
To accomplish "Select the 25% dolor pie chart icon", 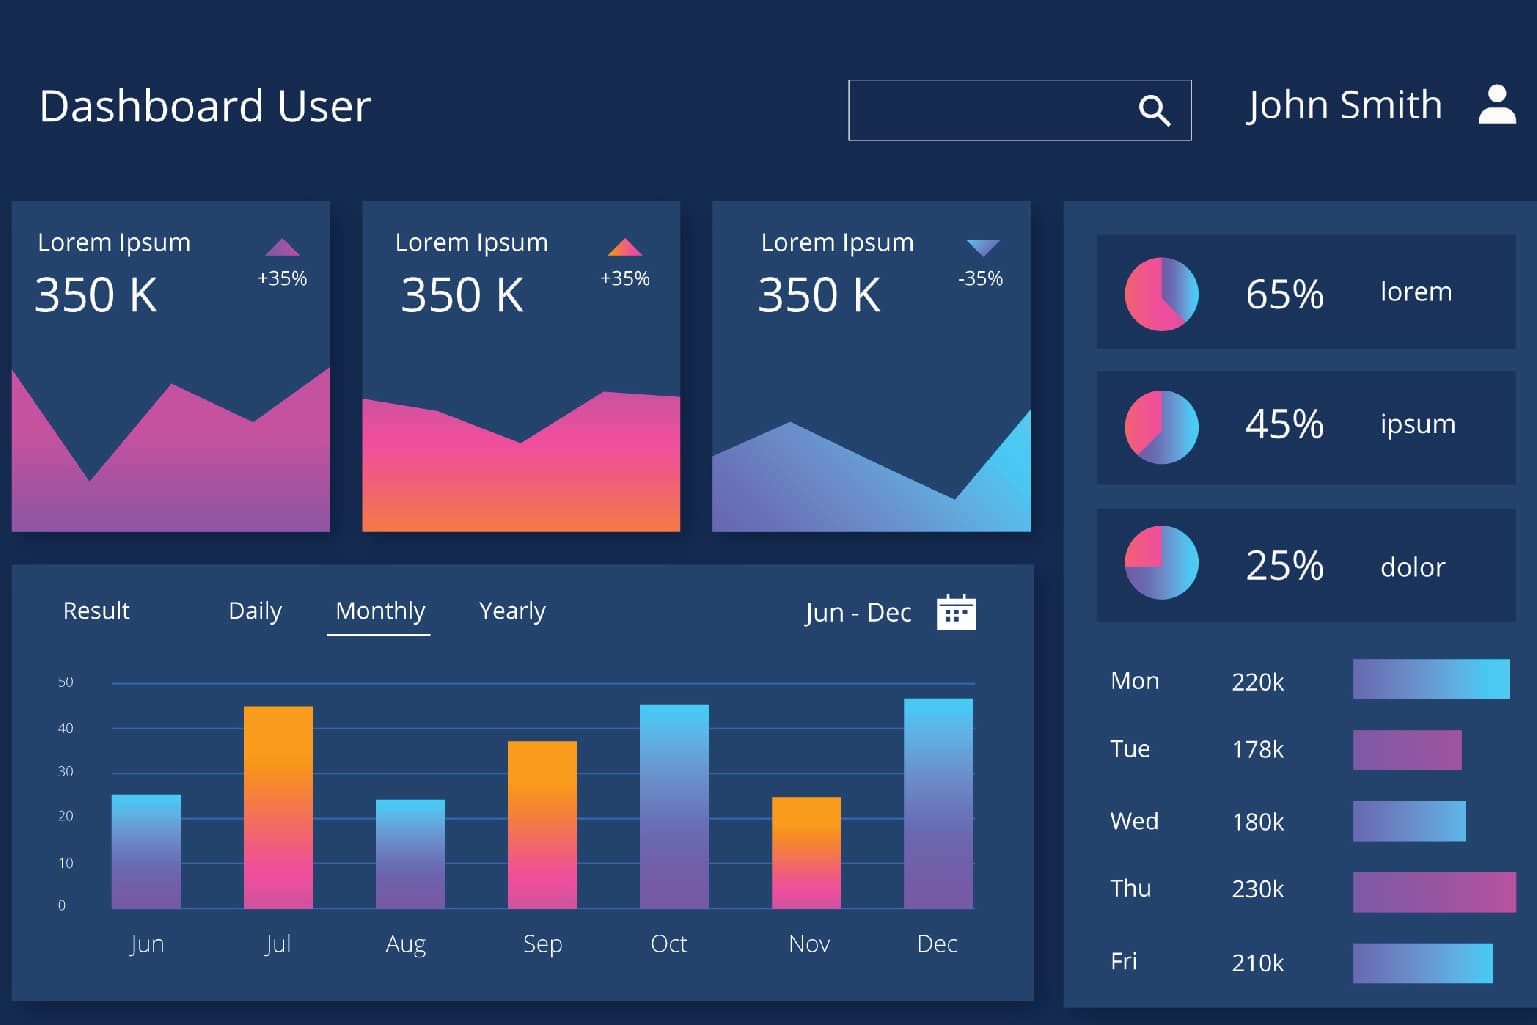I will pos(1161,563).
